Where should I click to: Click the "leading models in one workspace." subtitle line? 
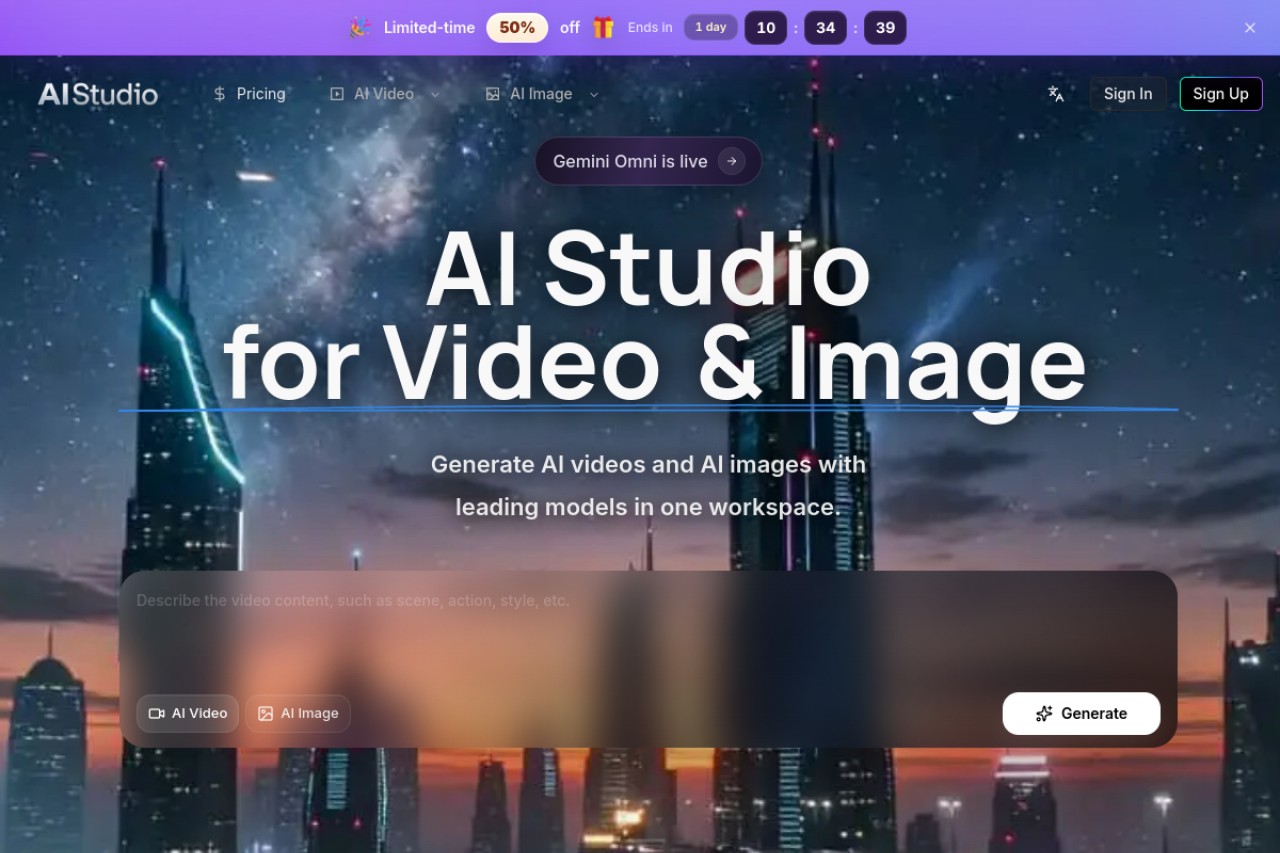click(x=648, y=507)
